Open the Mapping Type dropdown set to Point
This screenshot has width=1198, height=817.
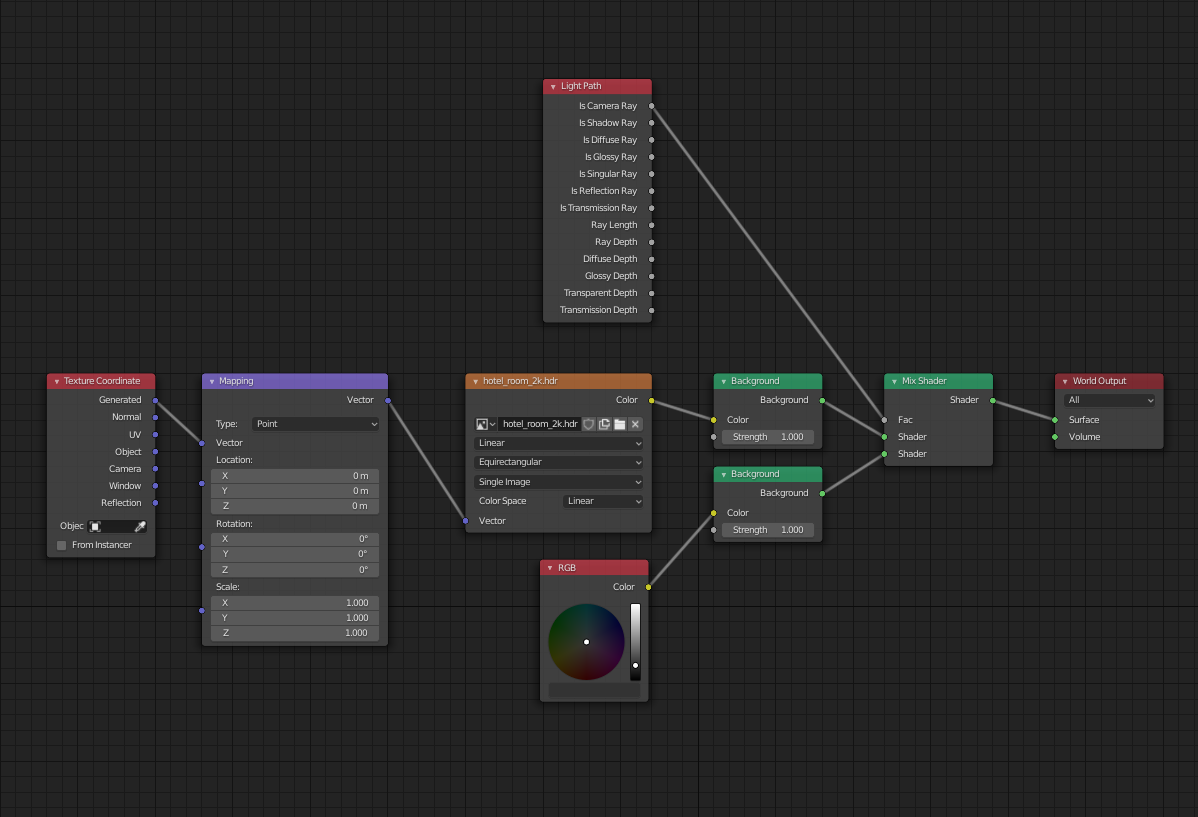pyautogui.click(x=316, y=424)
